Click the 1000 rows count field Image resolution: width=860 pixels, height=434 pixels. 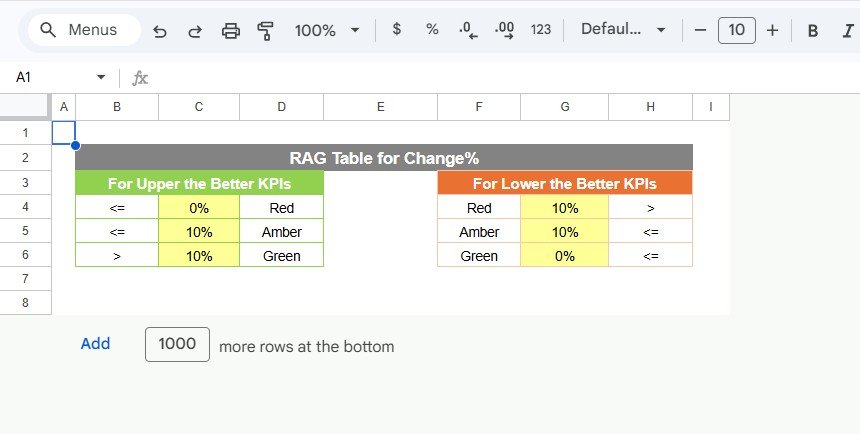(177, 344)
